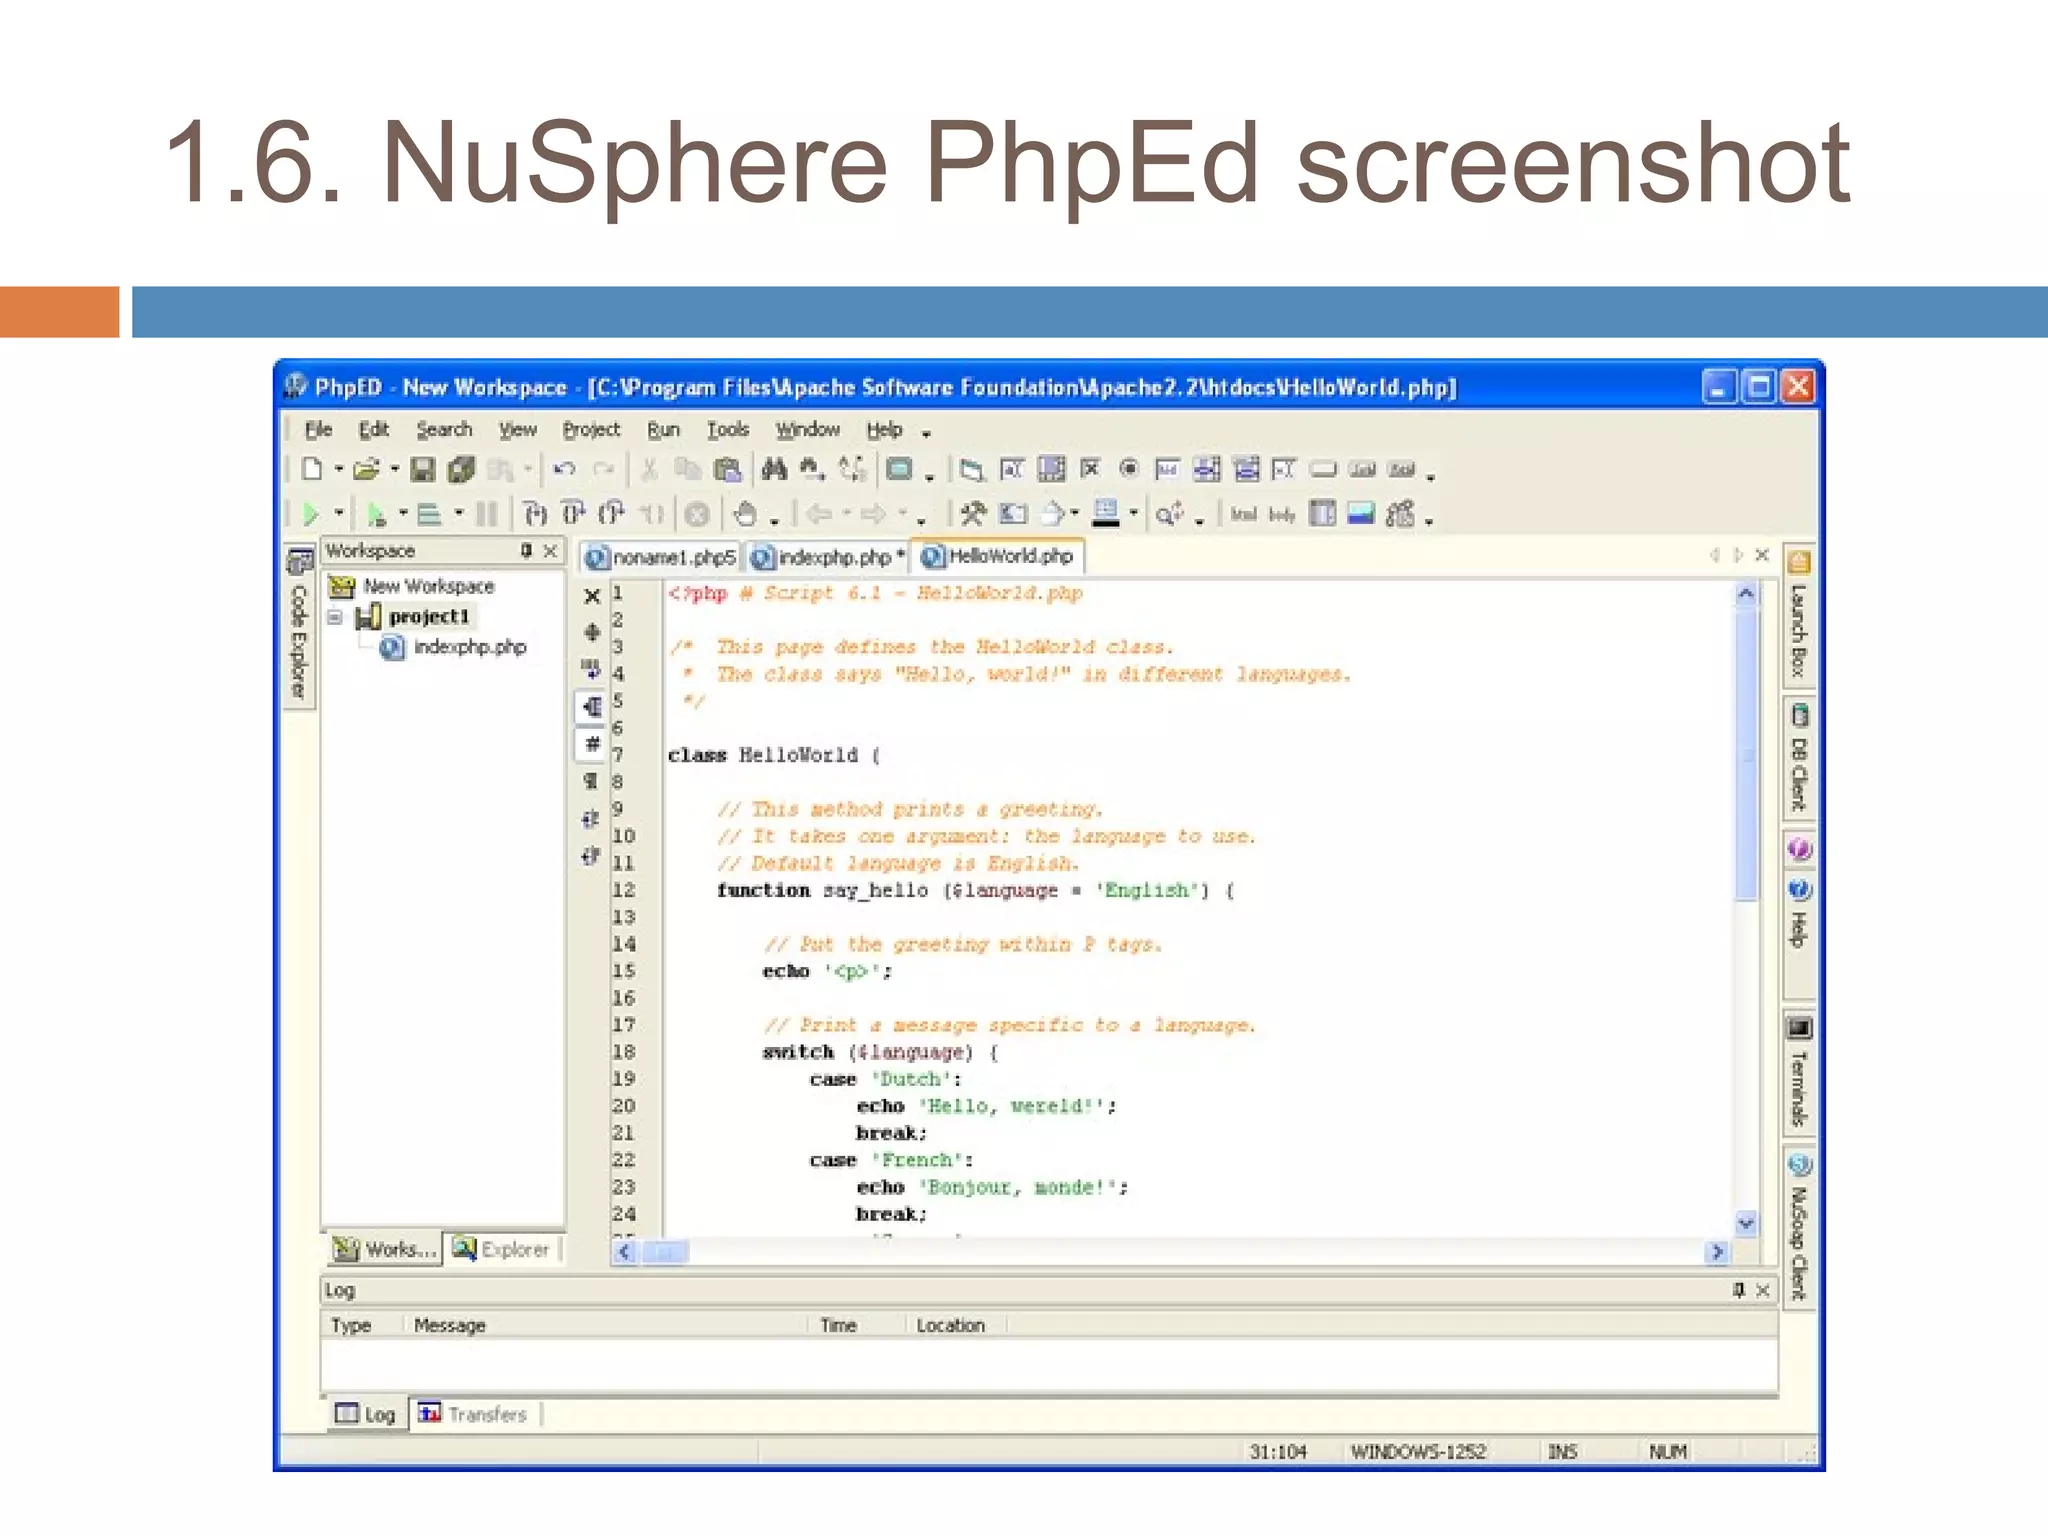
Task: Open the Transfers bottom tab
Action: (472, 1414)
